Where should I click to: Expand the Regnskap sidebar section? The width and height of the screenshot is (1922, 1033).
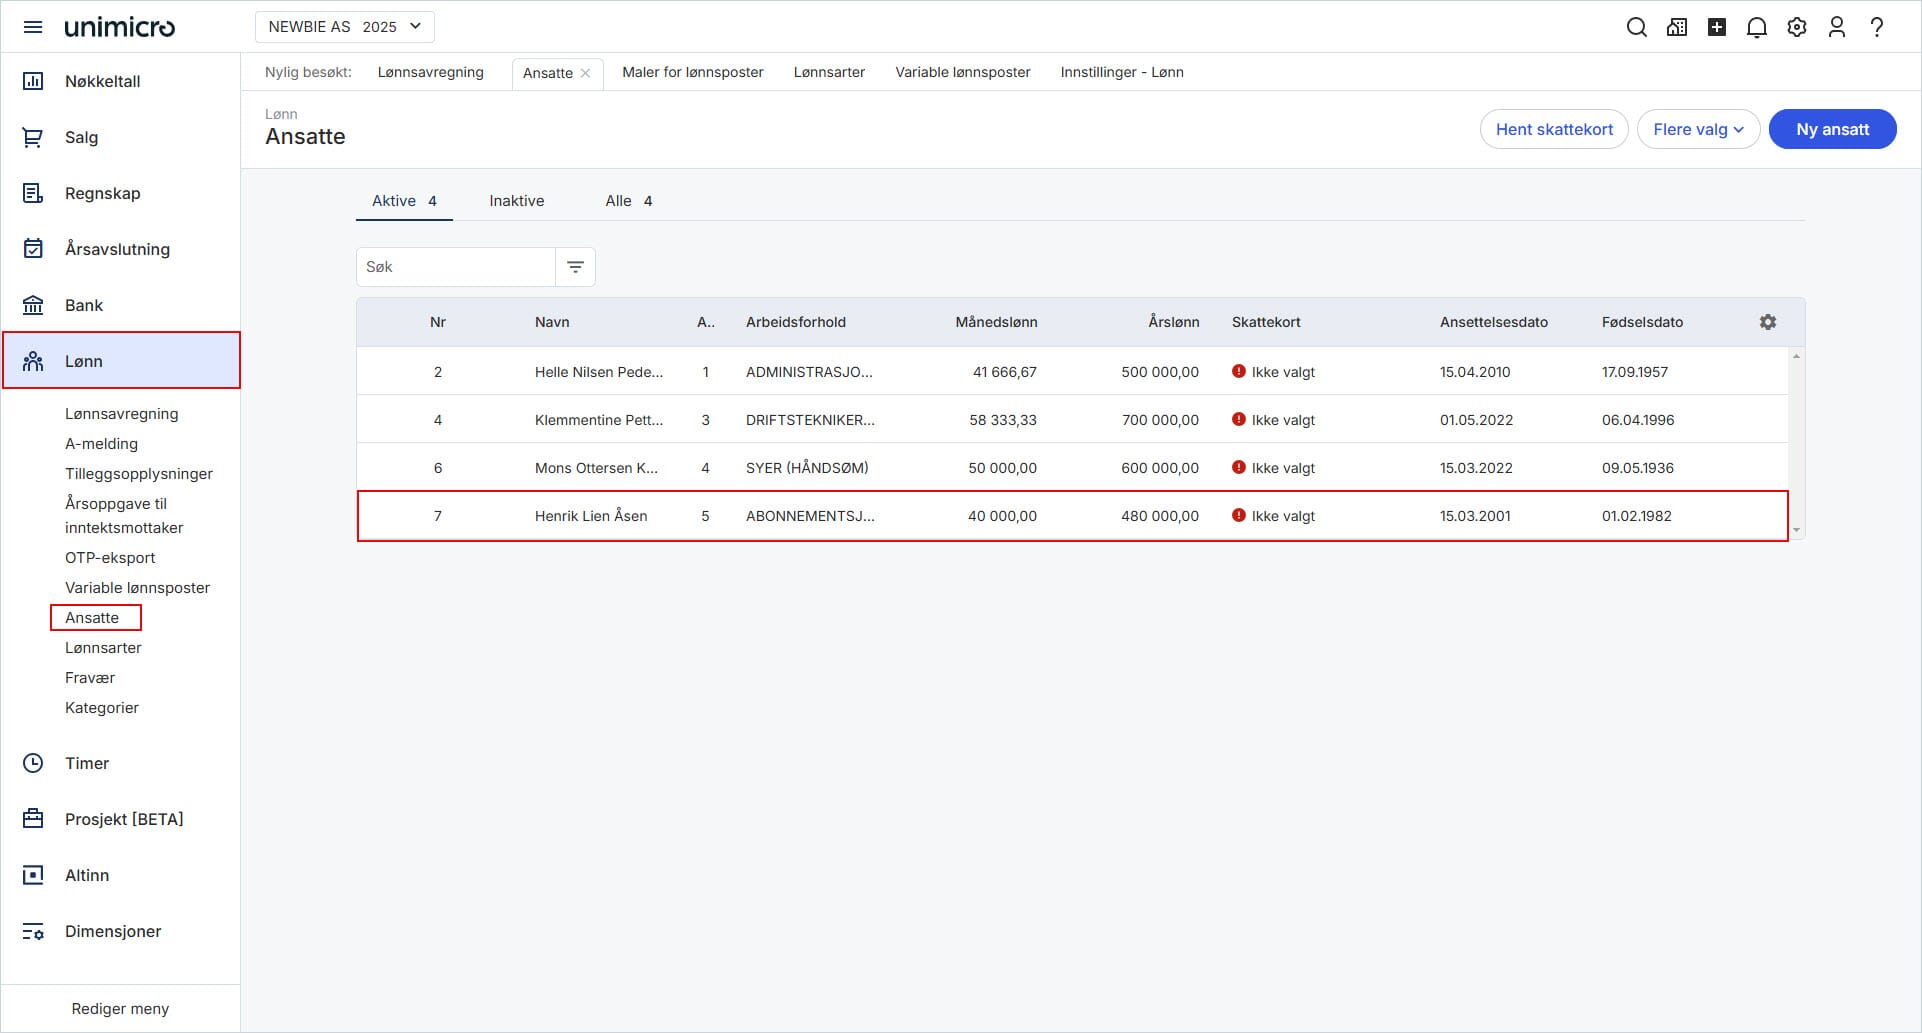[102, 193]
